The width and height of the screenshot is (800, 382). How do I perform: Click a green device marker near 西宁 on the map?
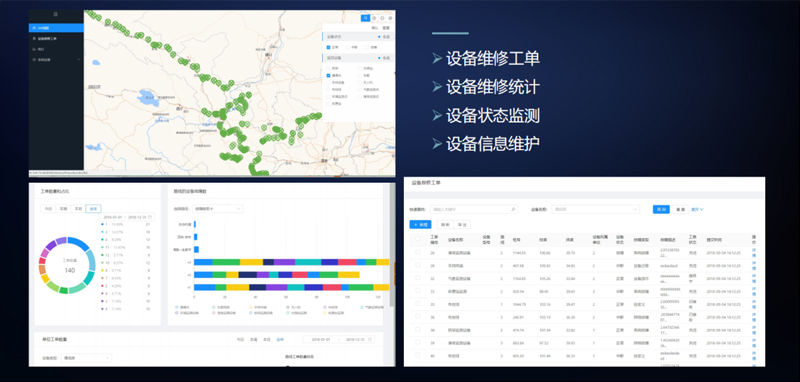pos(205,111)
